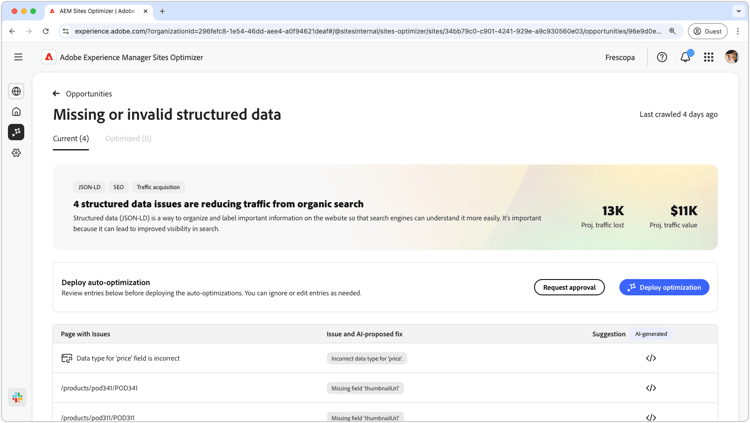Screen dimensions: 750x423
Task: Click the AI-generated badge
Action: pyautogui.click(x=651, y=334)
